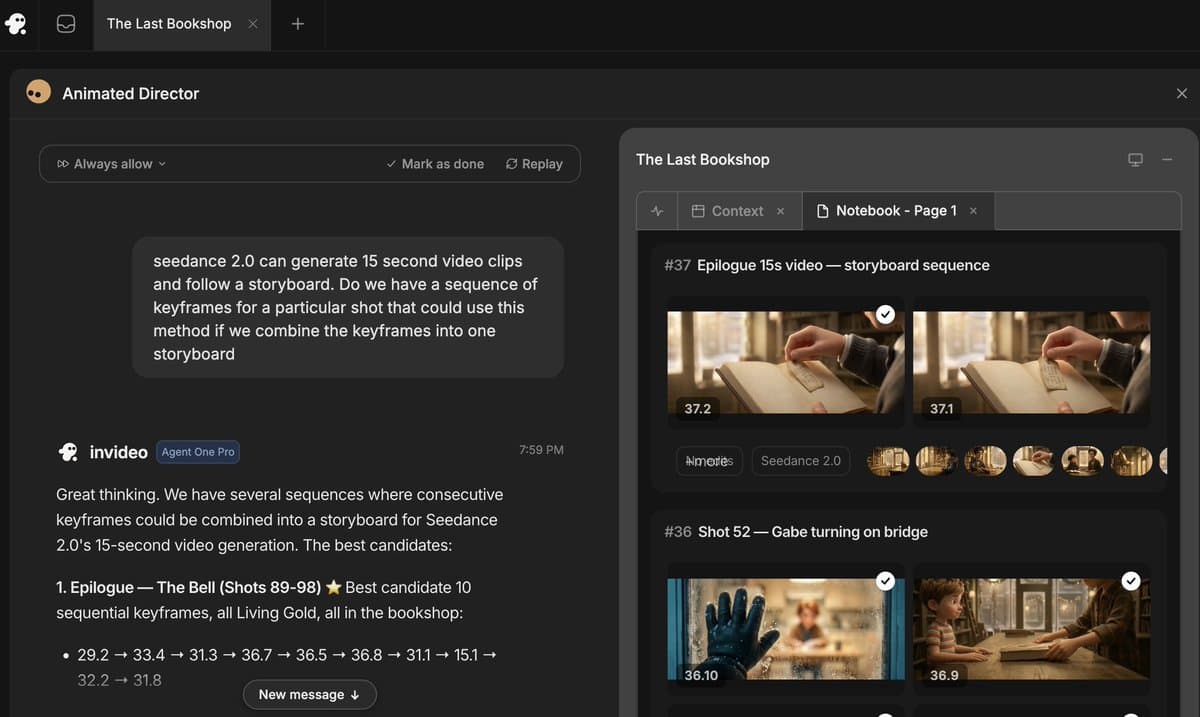Close The Last Bookshop top tab
Image resolution: width=1200 pixels, height=717 pixels.
(253, 24)
